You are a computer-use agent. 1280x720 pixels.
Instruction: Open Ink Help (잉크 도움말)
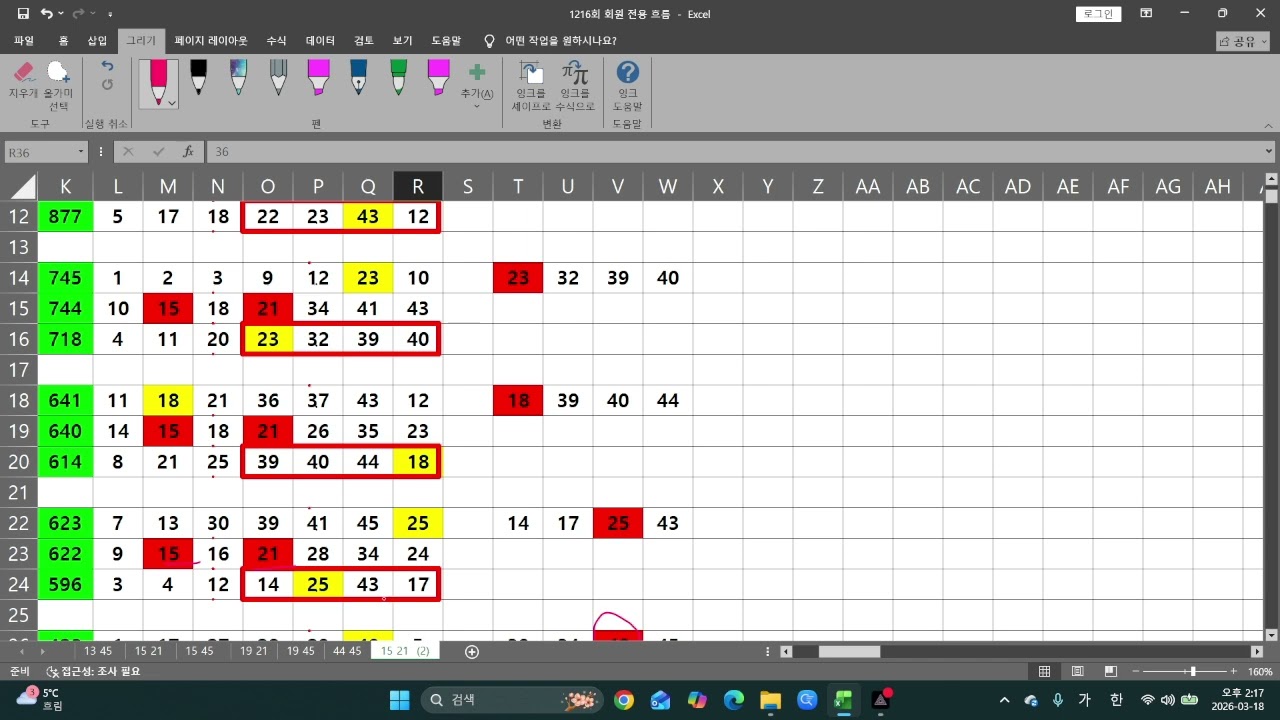point(628,85)
